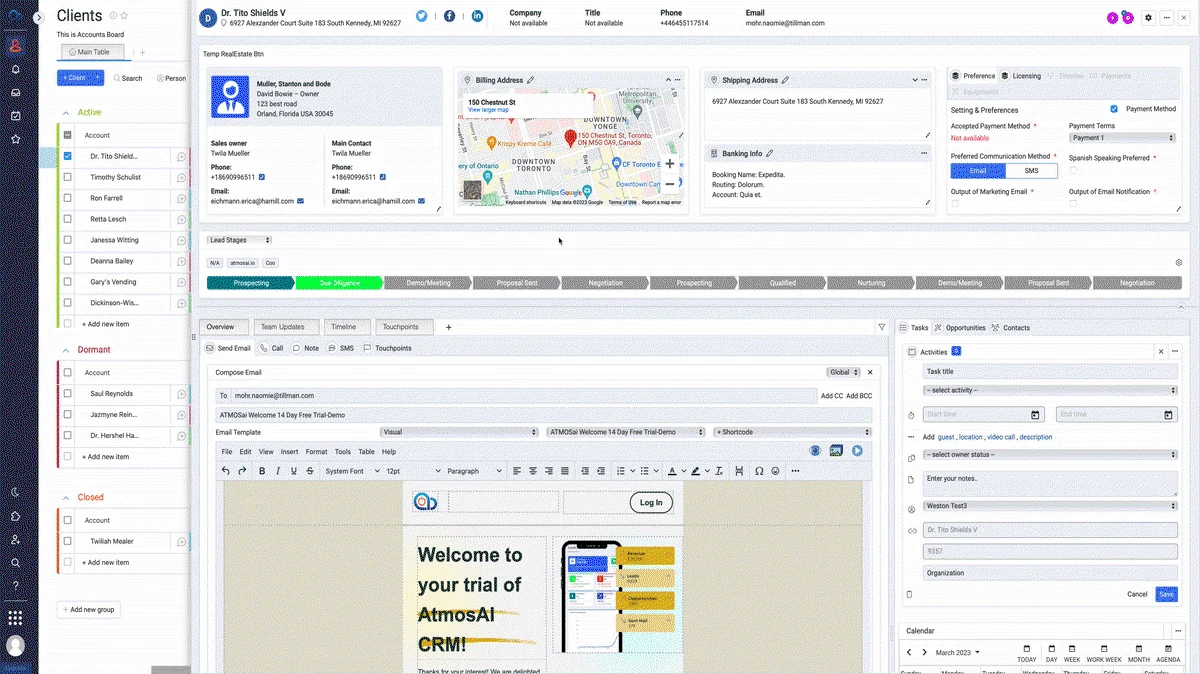The width and height of the screenshot is (1200, 674).
Task: Open the Twitter profile icon
Action: pyautogui.click(x=422, y=16)
